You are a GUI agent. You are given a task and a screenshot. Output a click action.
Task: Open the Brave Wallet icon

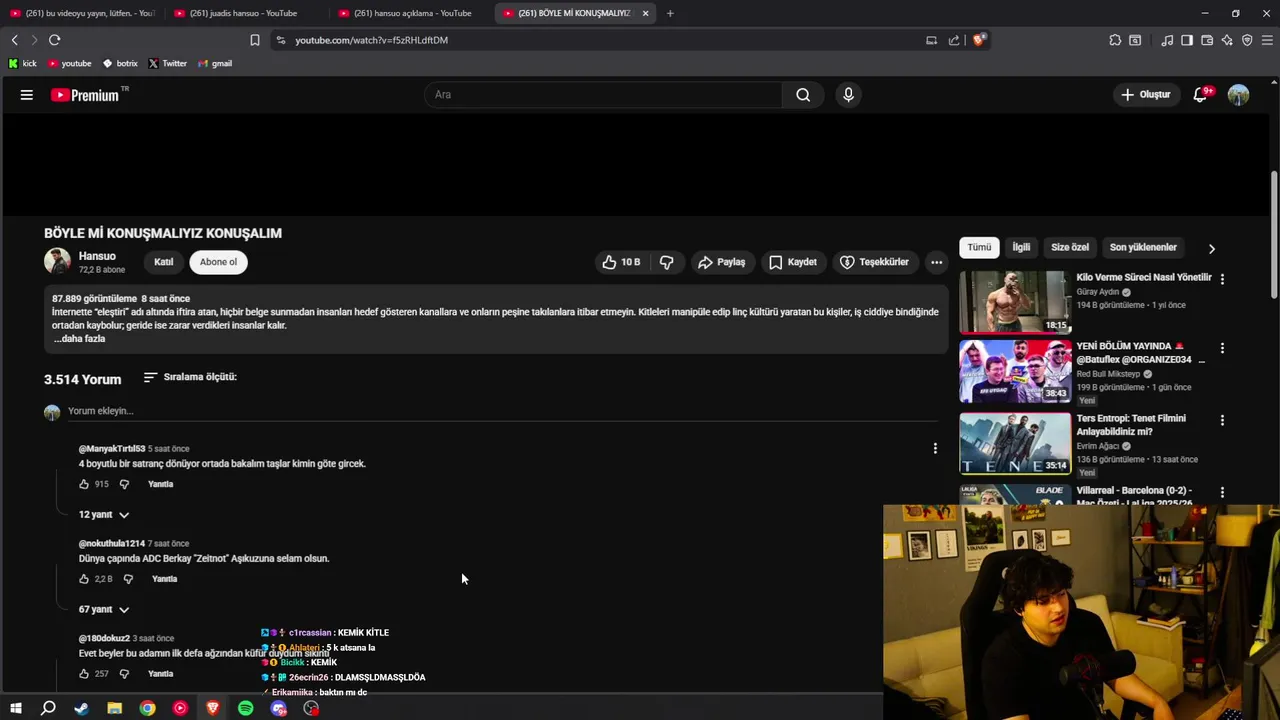(1207, 40)
